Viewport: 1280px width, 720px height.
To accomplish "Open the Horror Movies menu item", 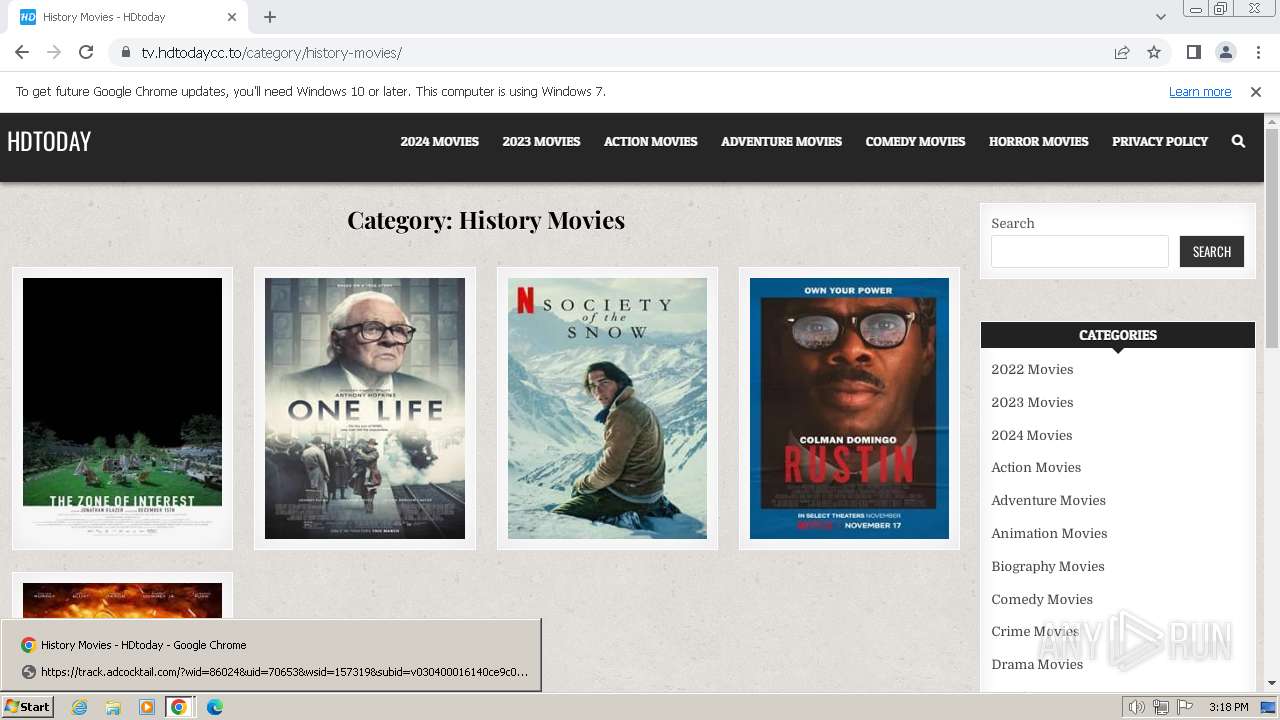I will click(1038, 141).
